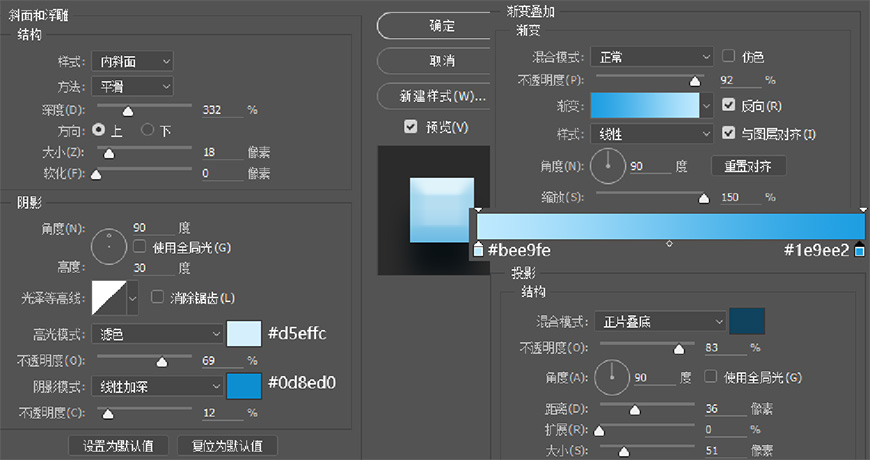Click the soften value field showing 0
The image size is (870, 460).
pos(222,173)
